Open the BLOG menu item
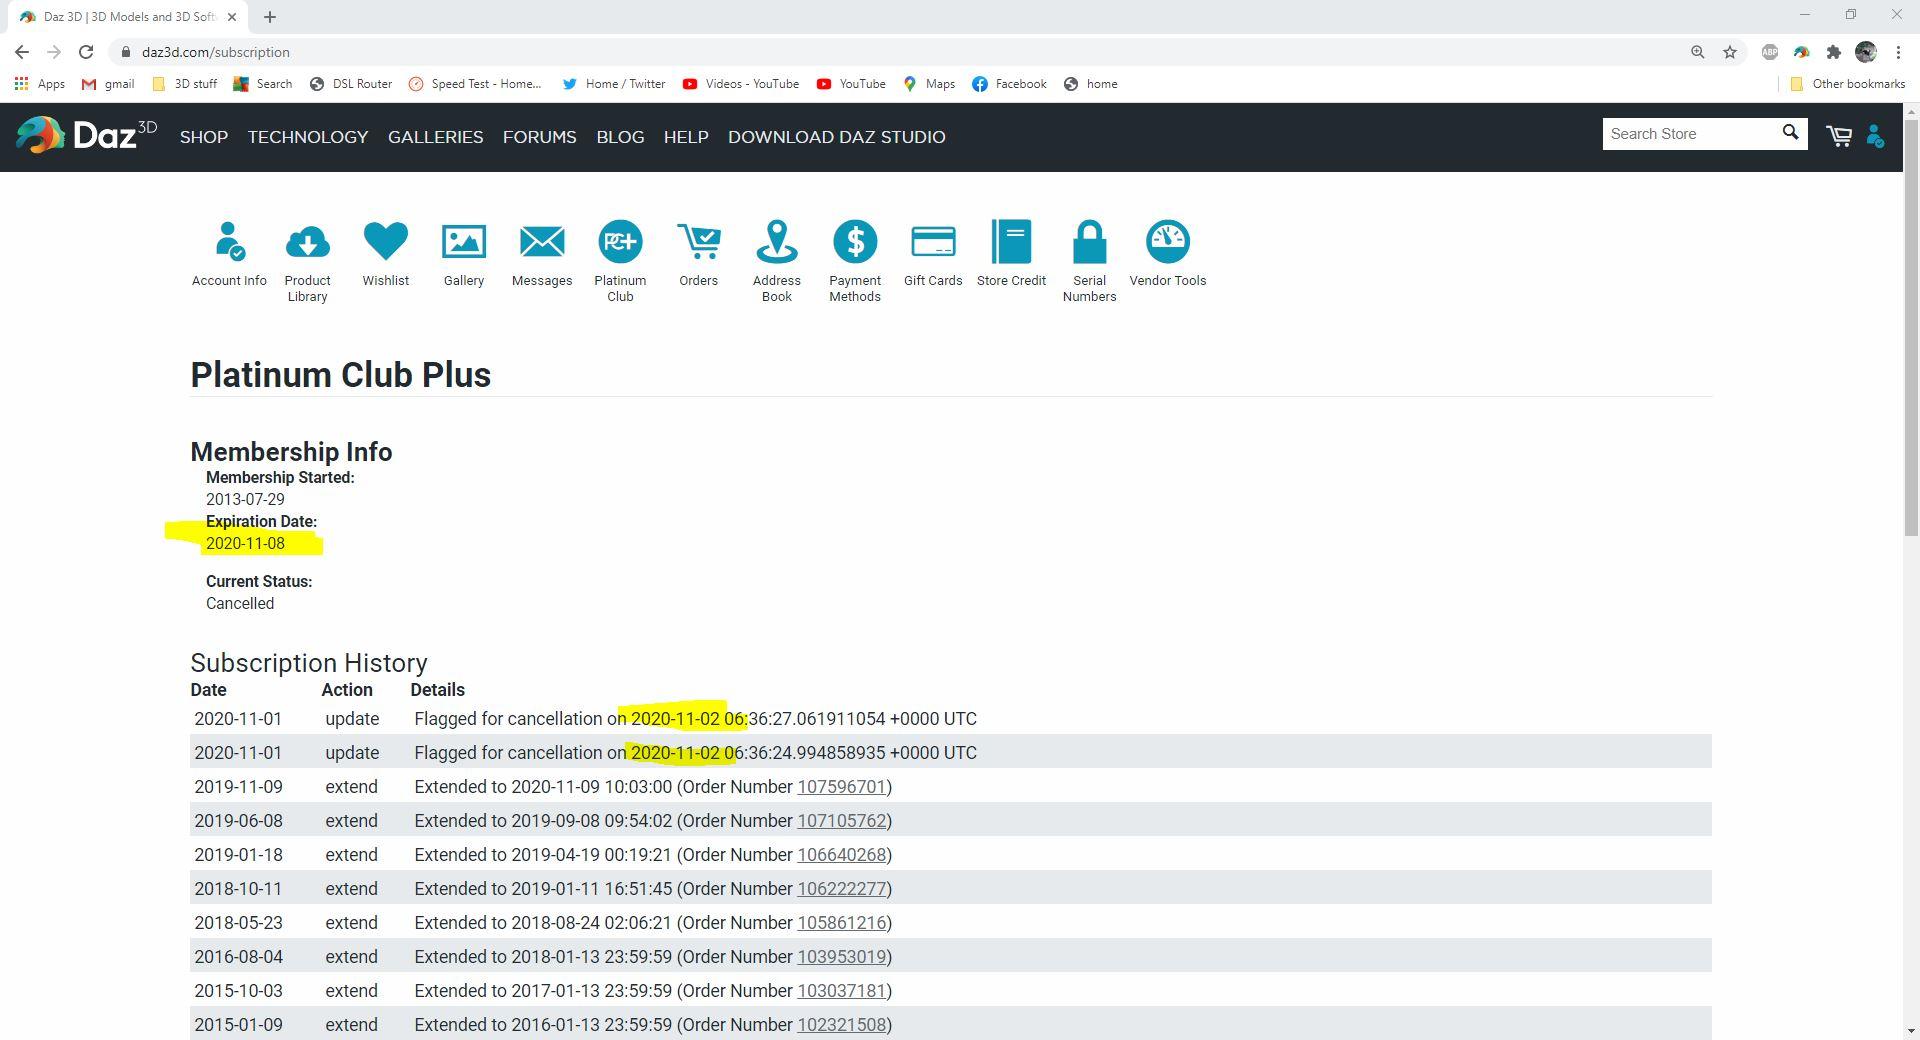 point(620,137)
